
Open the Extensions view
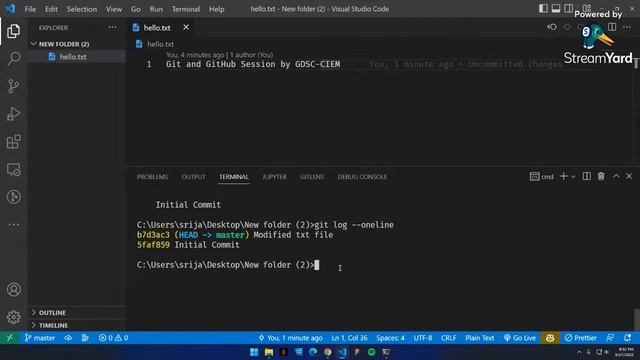click(x=13, y=142)
